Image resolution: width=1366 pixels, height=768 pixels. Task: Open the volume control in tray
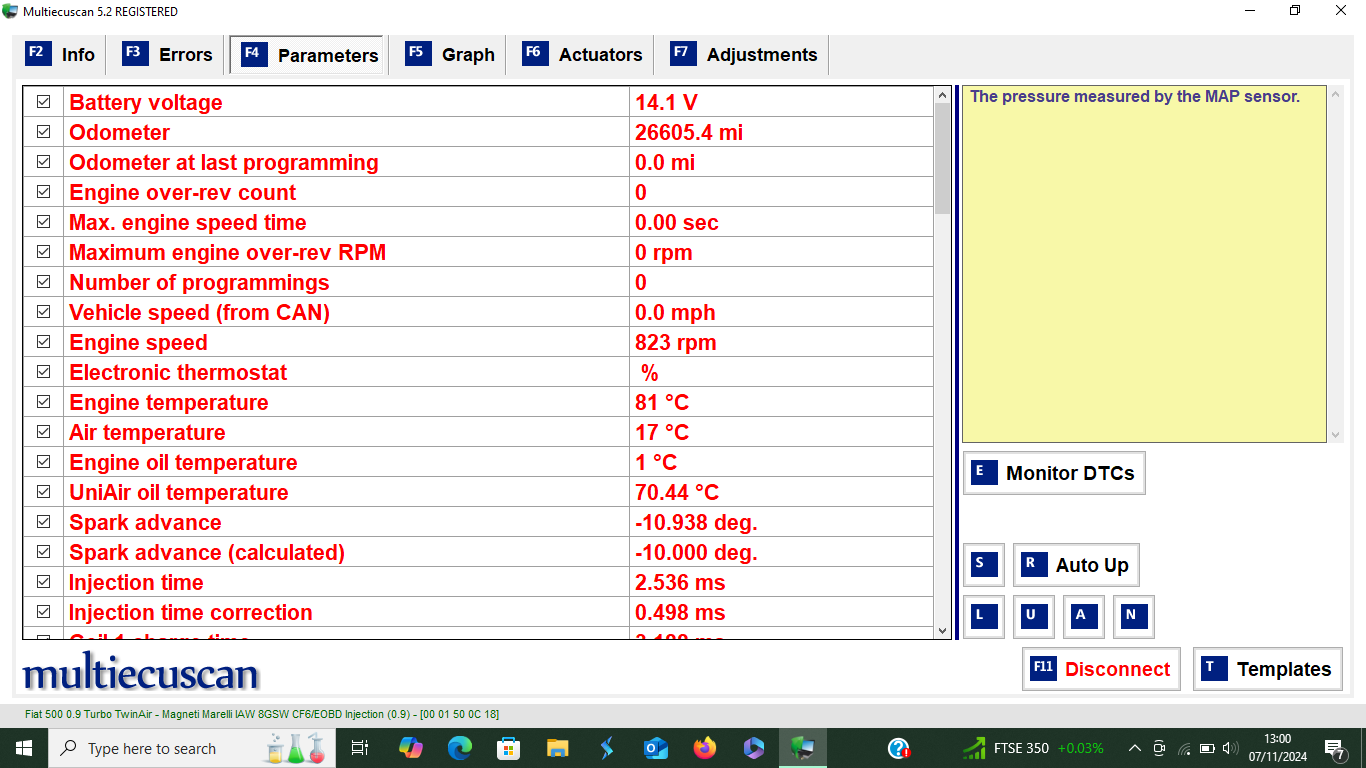click(x=1231, y=748)
